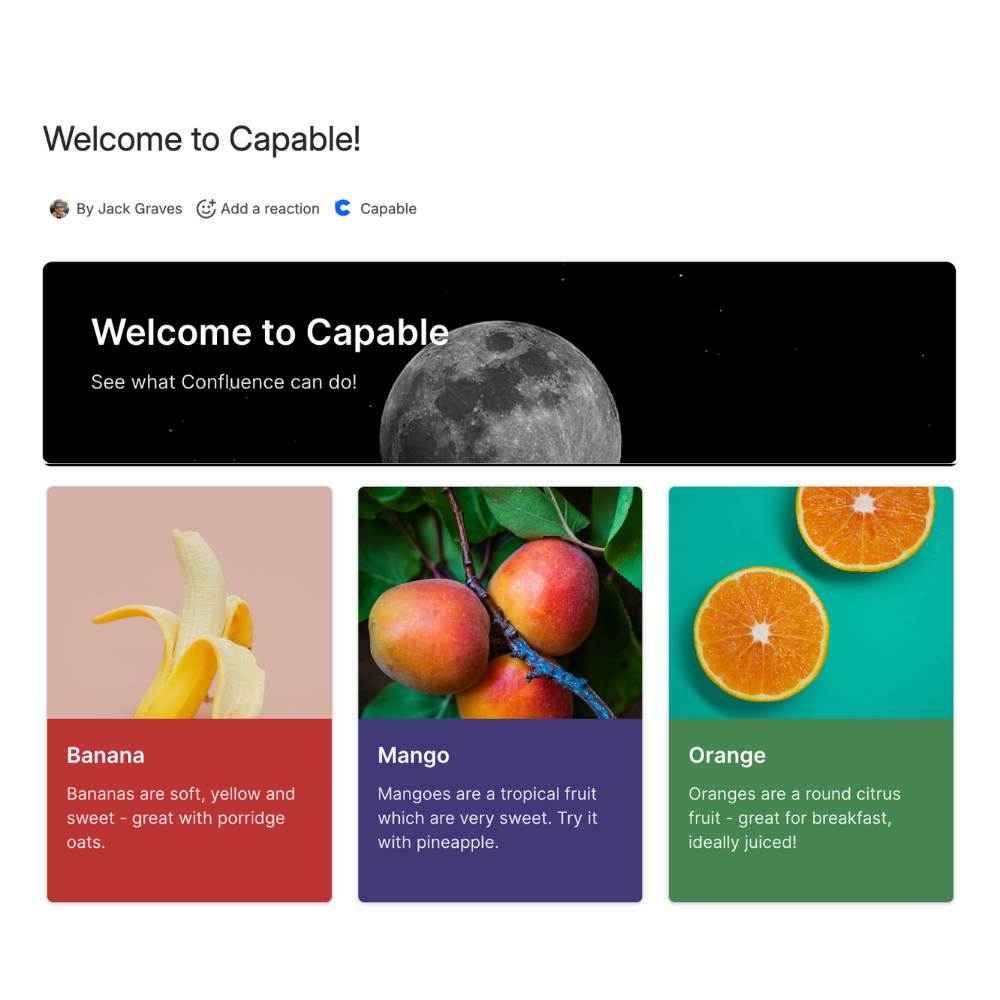Click the purple Mango card description text
This screenshot has height=1000, width=1000.
(x=487, y=818)
